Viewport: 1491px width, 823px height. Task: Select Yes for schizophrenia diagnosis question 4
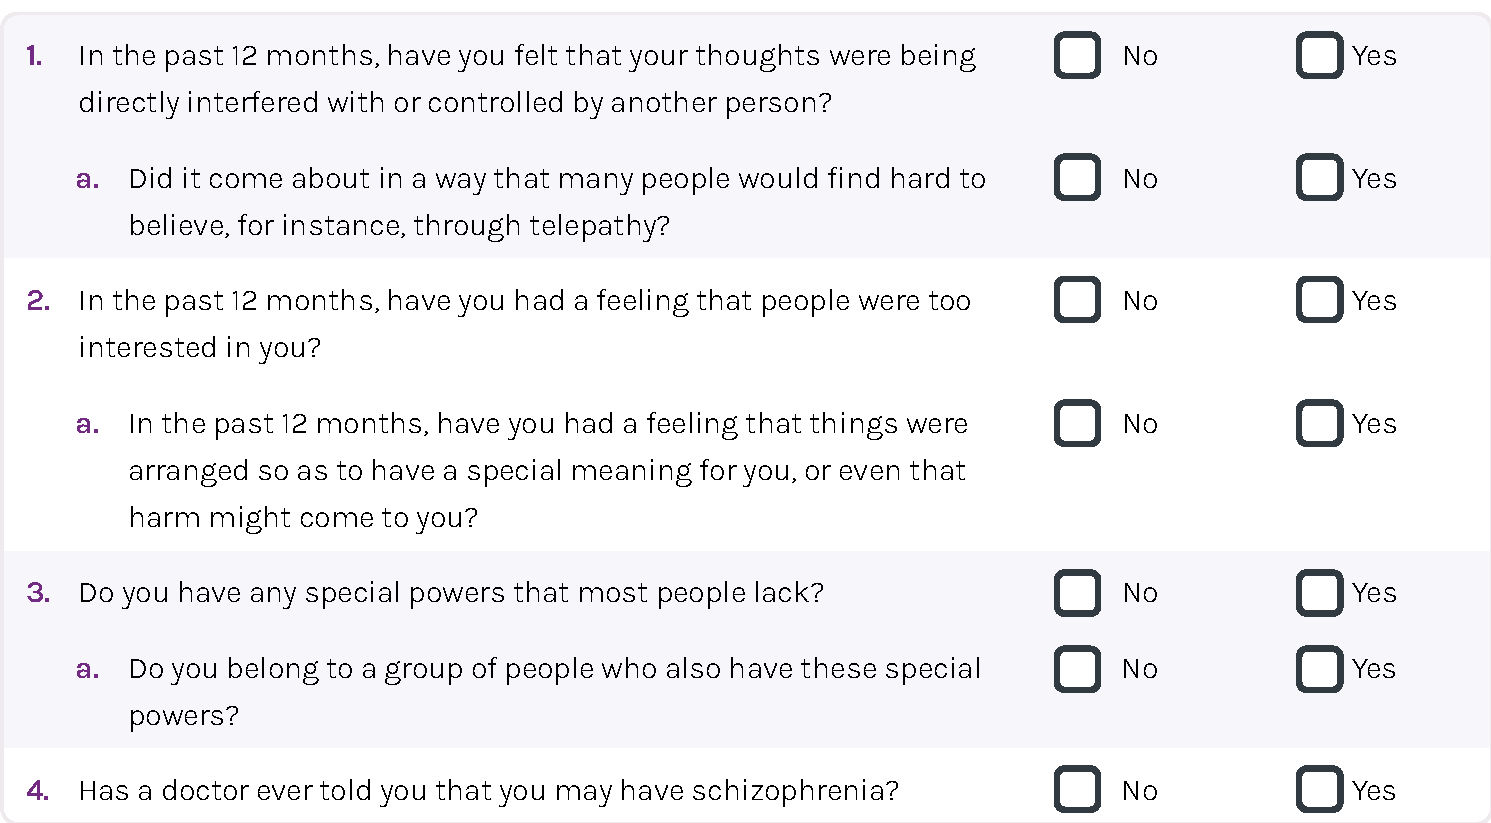click(x=1319, y=790)
